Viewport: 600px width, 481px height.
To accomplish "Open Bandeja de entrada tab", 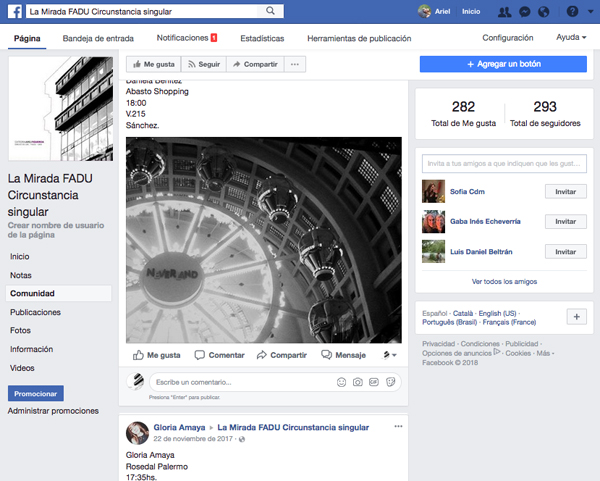I will tap(98, 38).
